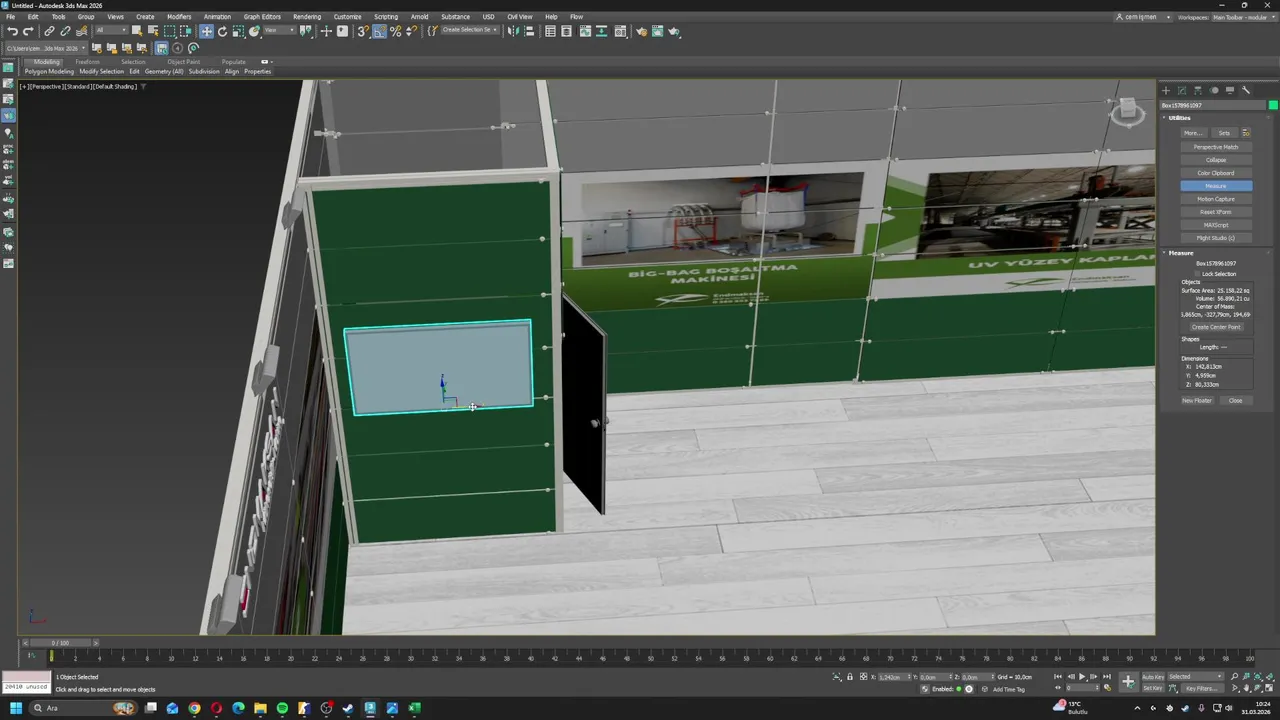This screenshot has height=720, width=1280.
Task: Open the Modifiers menu
Action: pyautogui.click(x=179, y=17)
